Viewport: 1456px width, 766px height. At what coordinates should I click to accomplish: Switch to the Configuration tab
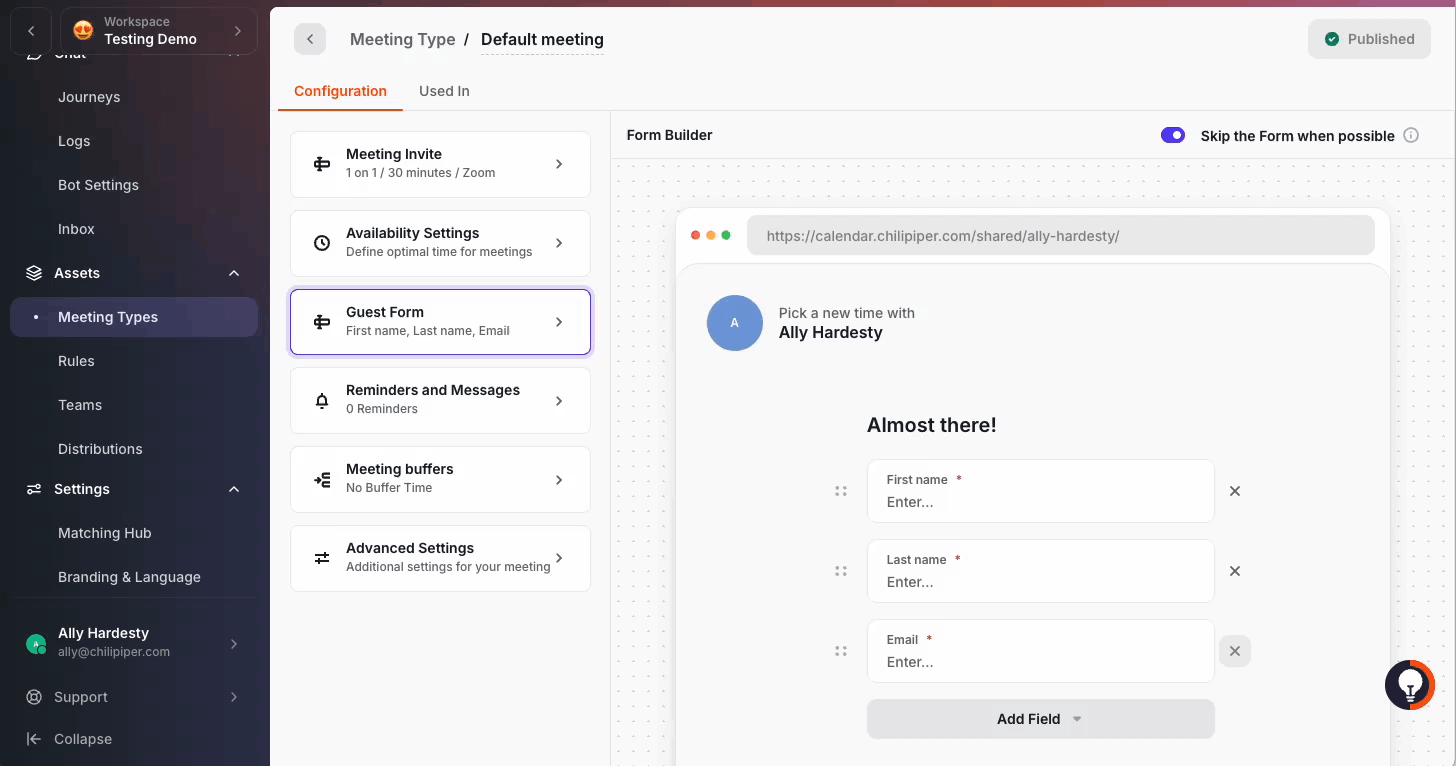pyautogui.click(x=340, y=91)
